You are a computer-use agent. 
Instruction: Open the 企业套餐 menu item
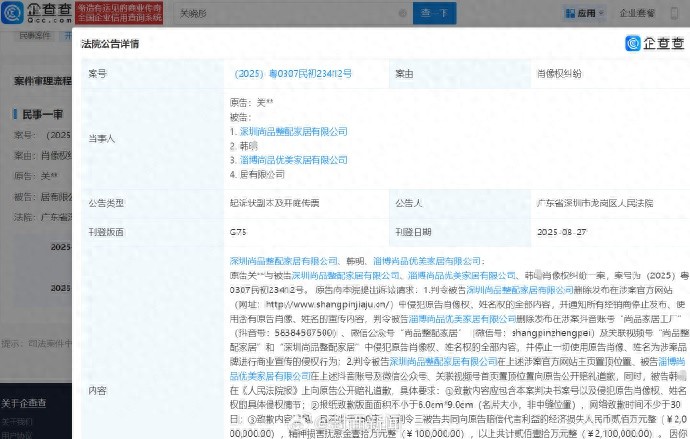(x=637, y=13)
